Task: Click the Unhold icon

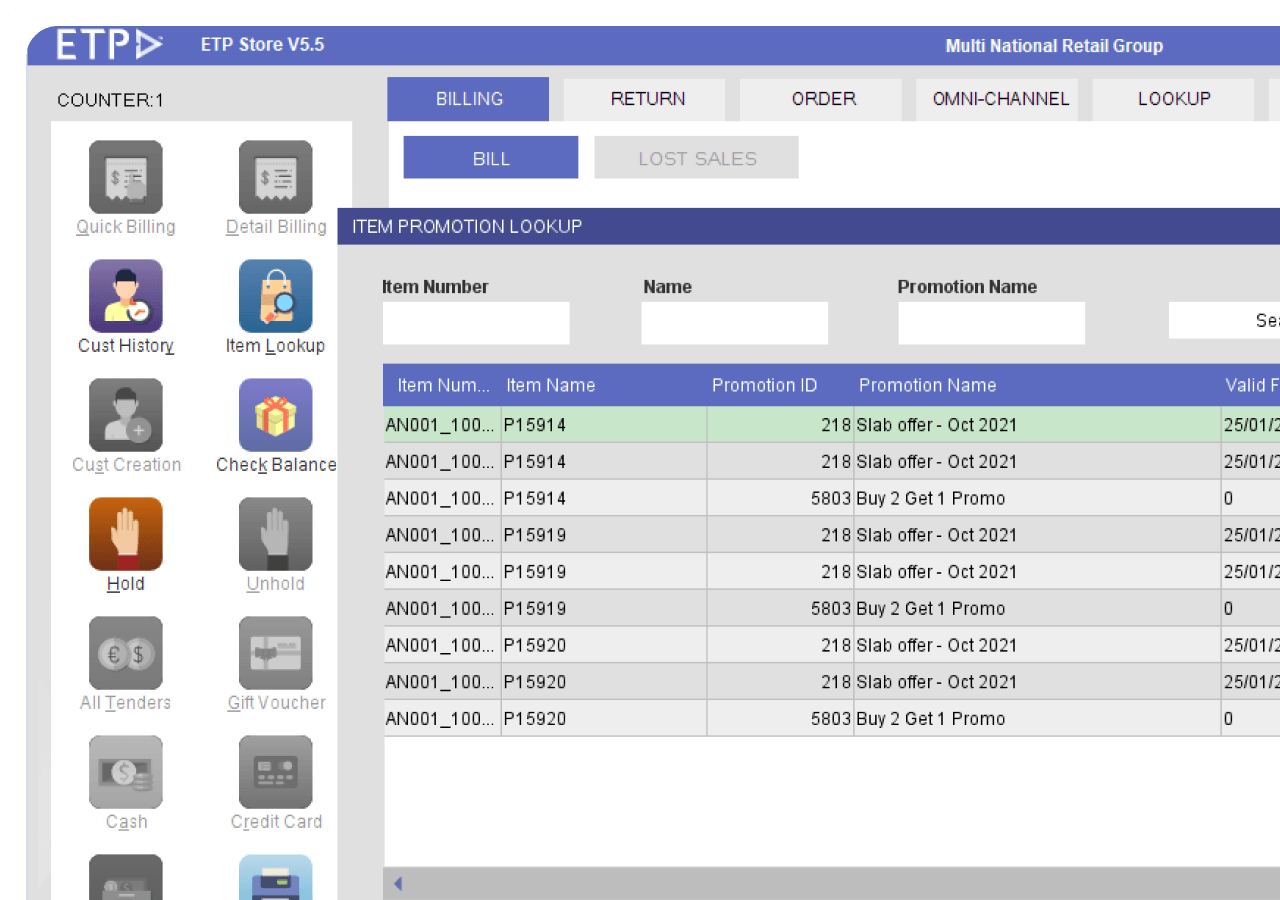Action: [276, 535]
